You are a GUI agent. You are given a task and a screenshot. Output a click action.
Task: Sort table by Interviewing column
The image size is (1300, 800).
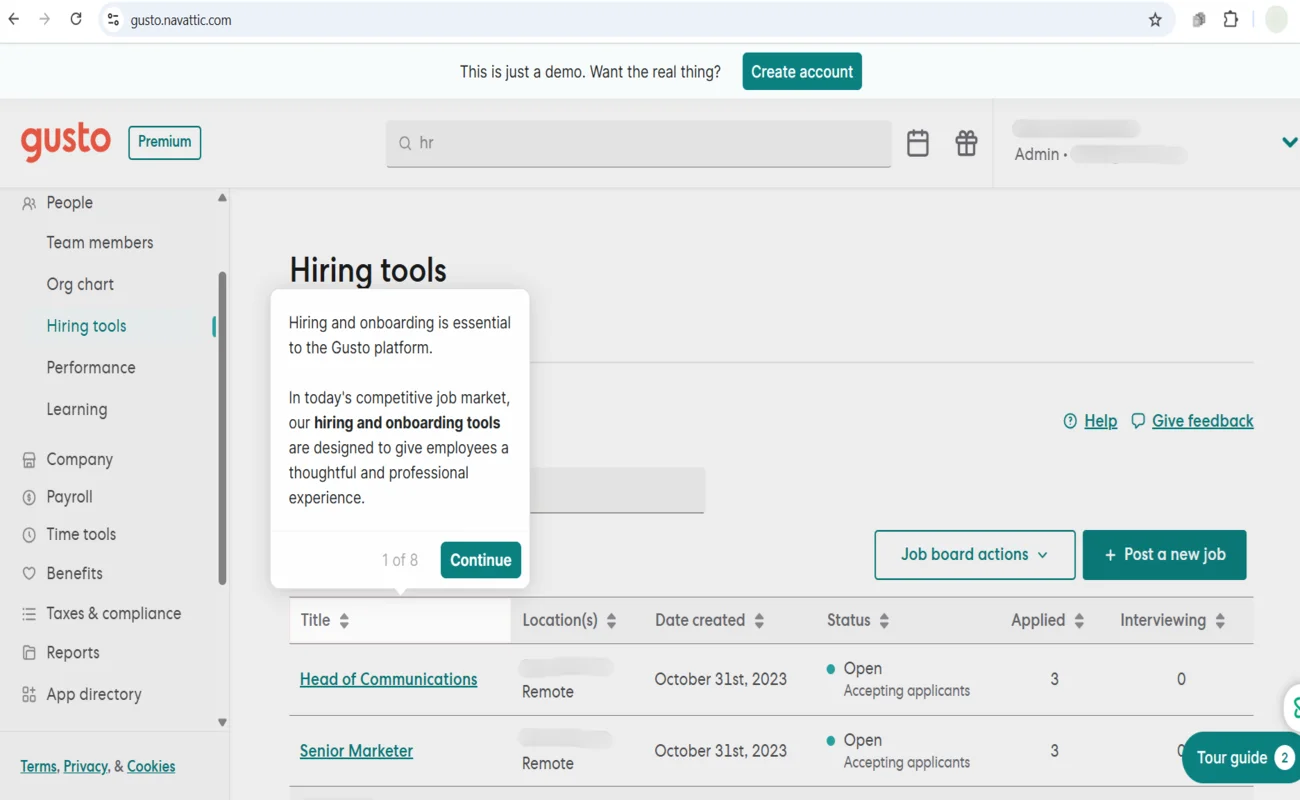pos(1220,621)
